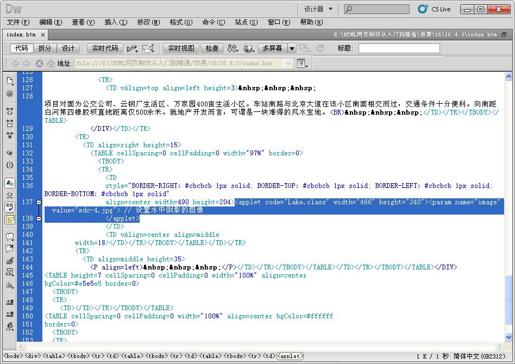This screenshot has width=515, height=364.
Task: Click the Move or Convert CSS icon
Action: pyautogui.click(x=10, y=285)
